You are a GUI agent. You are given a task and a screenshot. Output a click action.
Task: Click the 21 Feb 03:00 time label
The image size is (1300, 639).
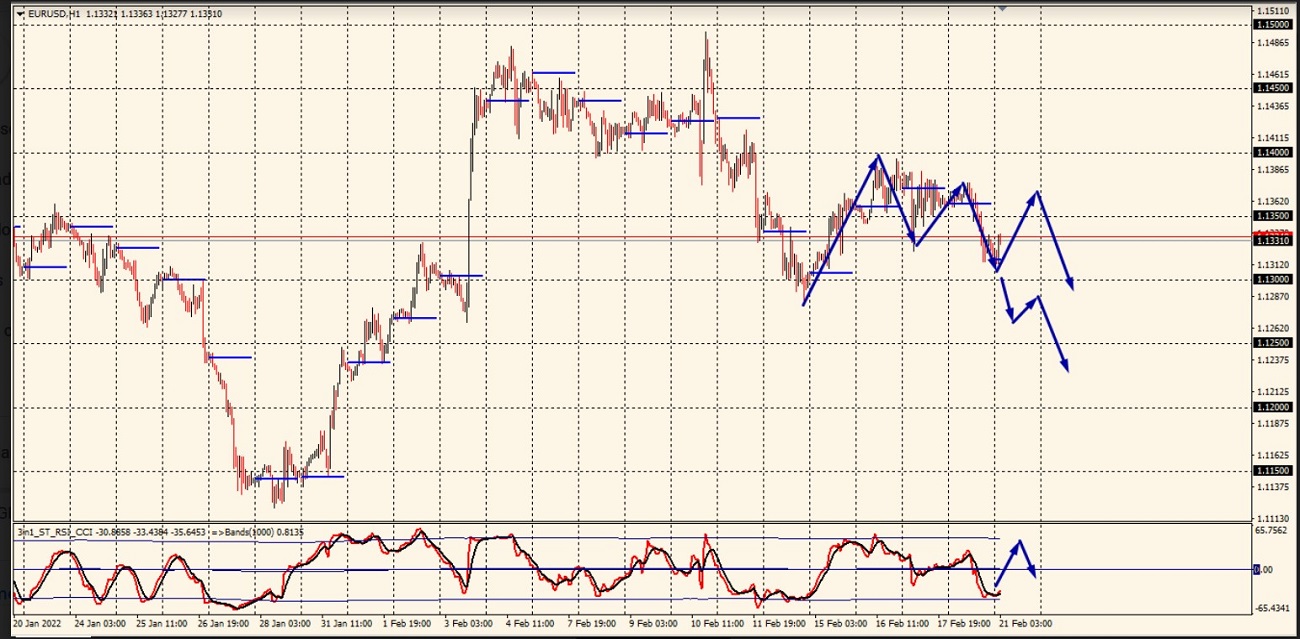point(1024,623)
